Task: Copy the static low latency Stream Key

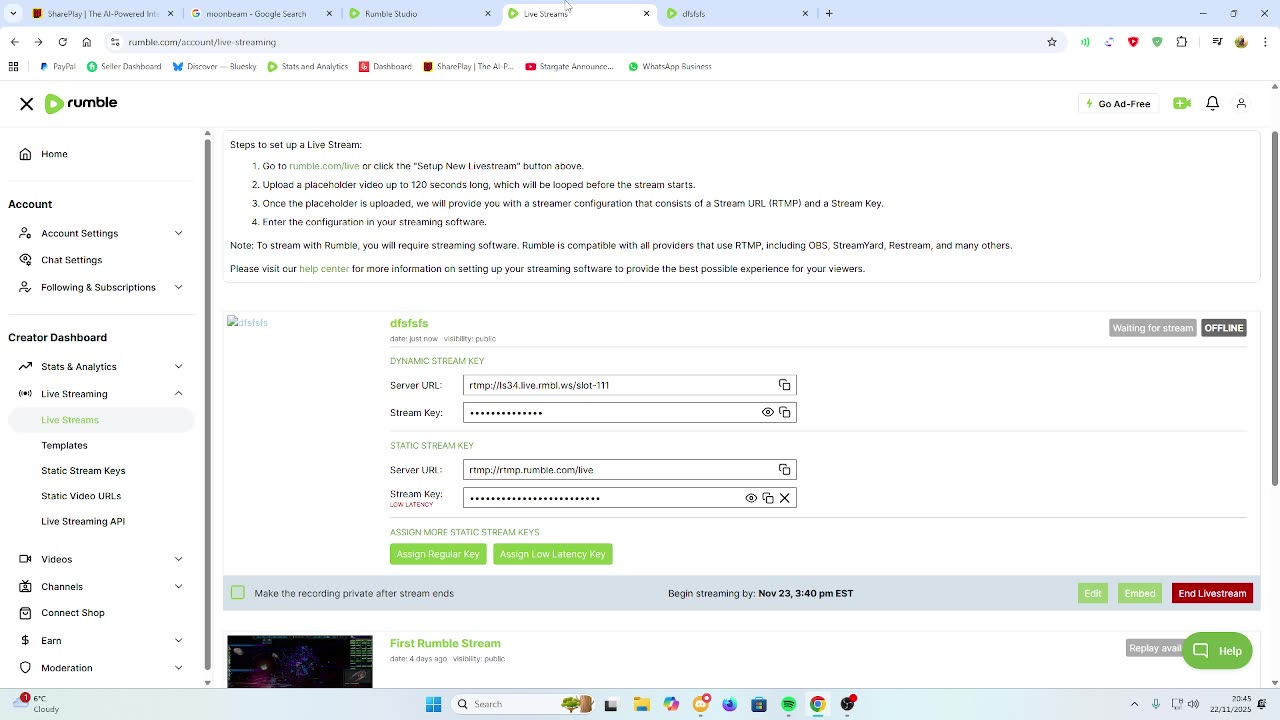Action: coord(768,498)
